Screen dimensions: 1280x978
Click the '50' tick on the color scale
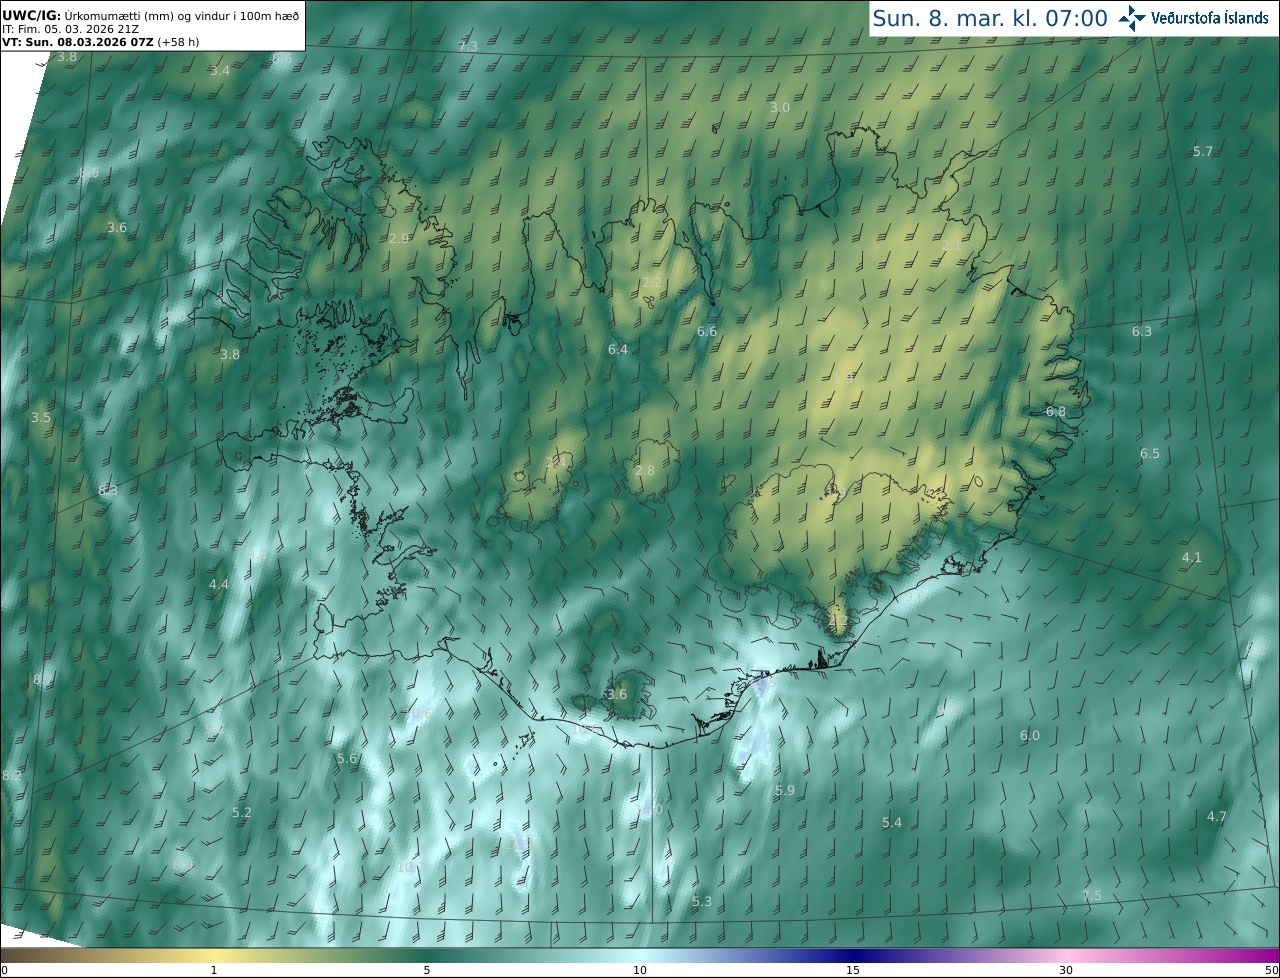[1271, 970]
